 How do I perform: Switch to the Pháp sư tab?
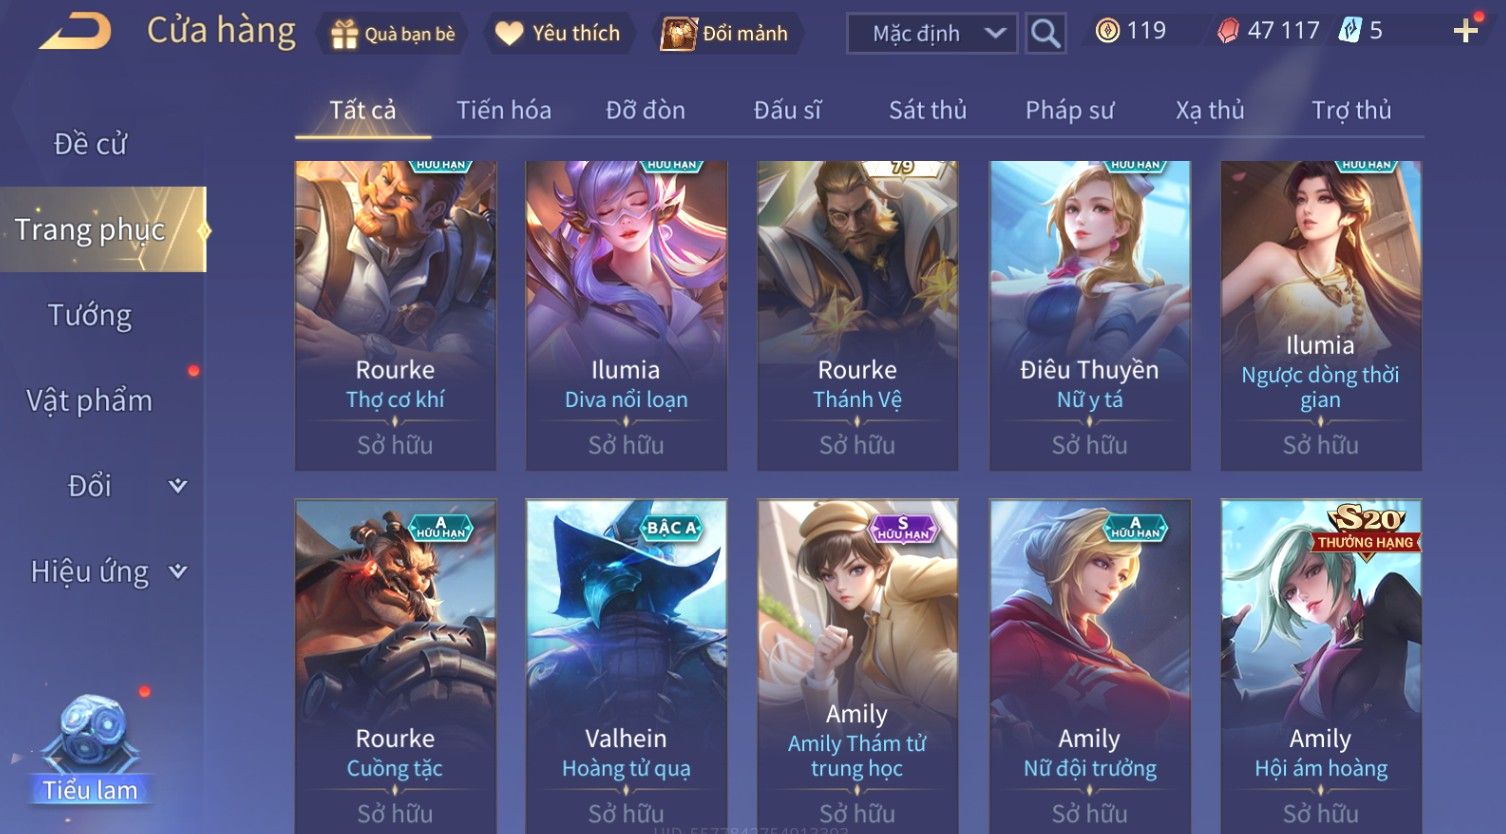[x=1069, y=110]
